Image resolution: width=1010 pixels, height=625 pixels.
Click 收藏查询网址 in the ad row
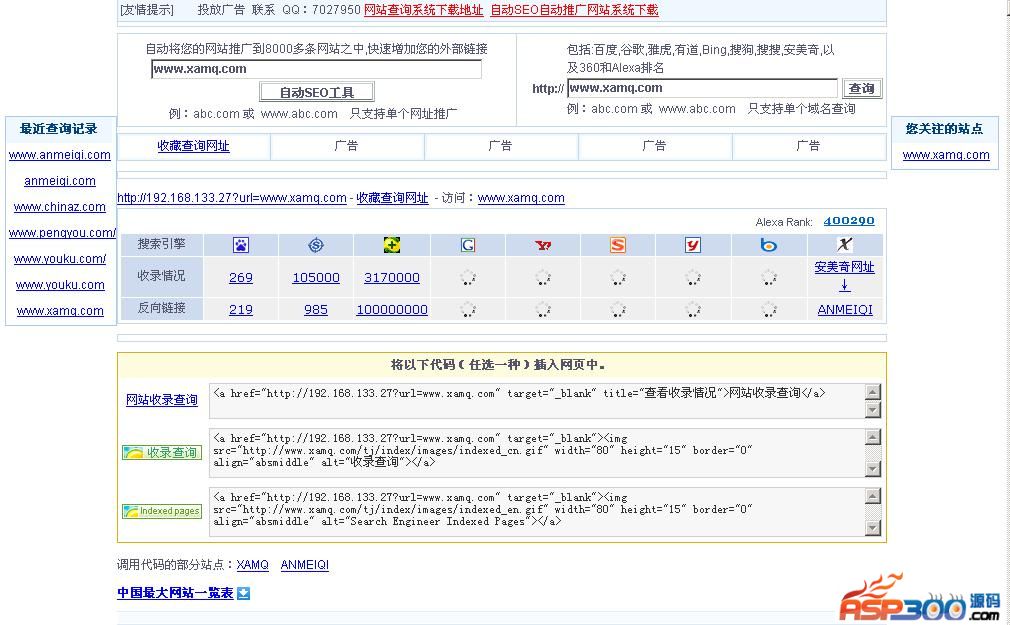(x=193, y=146)
